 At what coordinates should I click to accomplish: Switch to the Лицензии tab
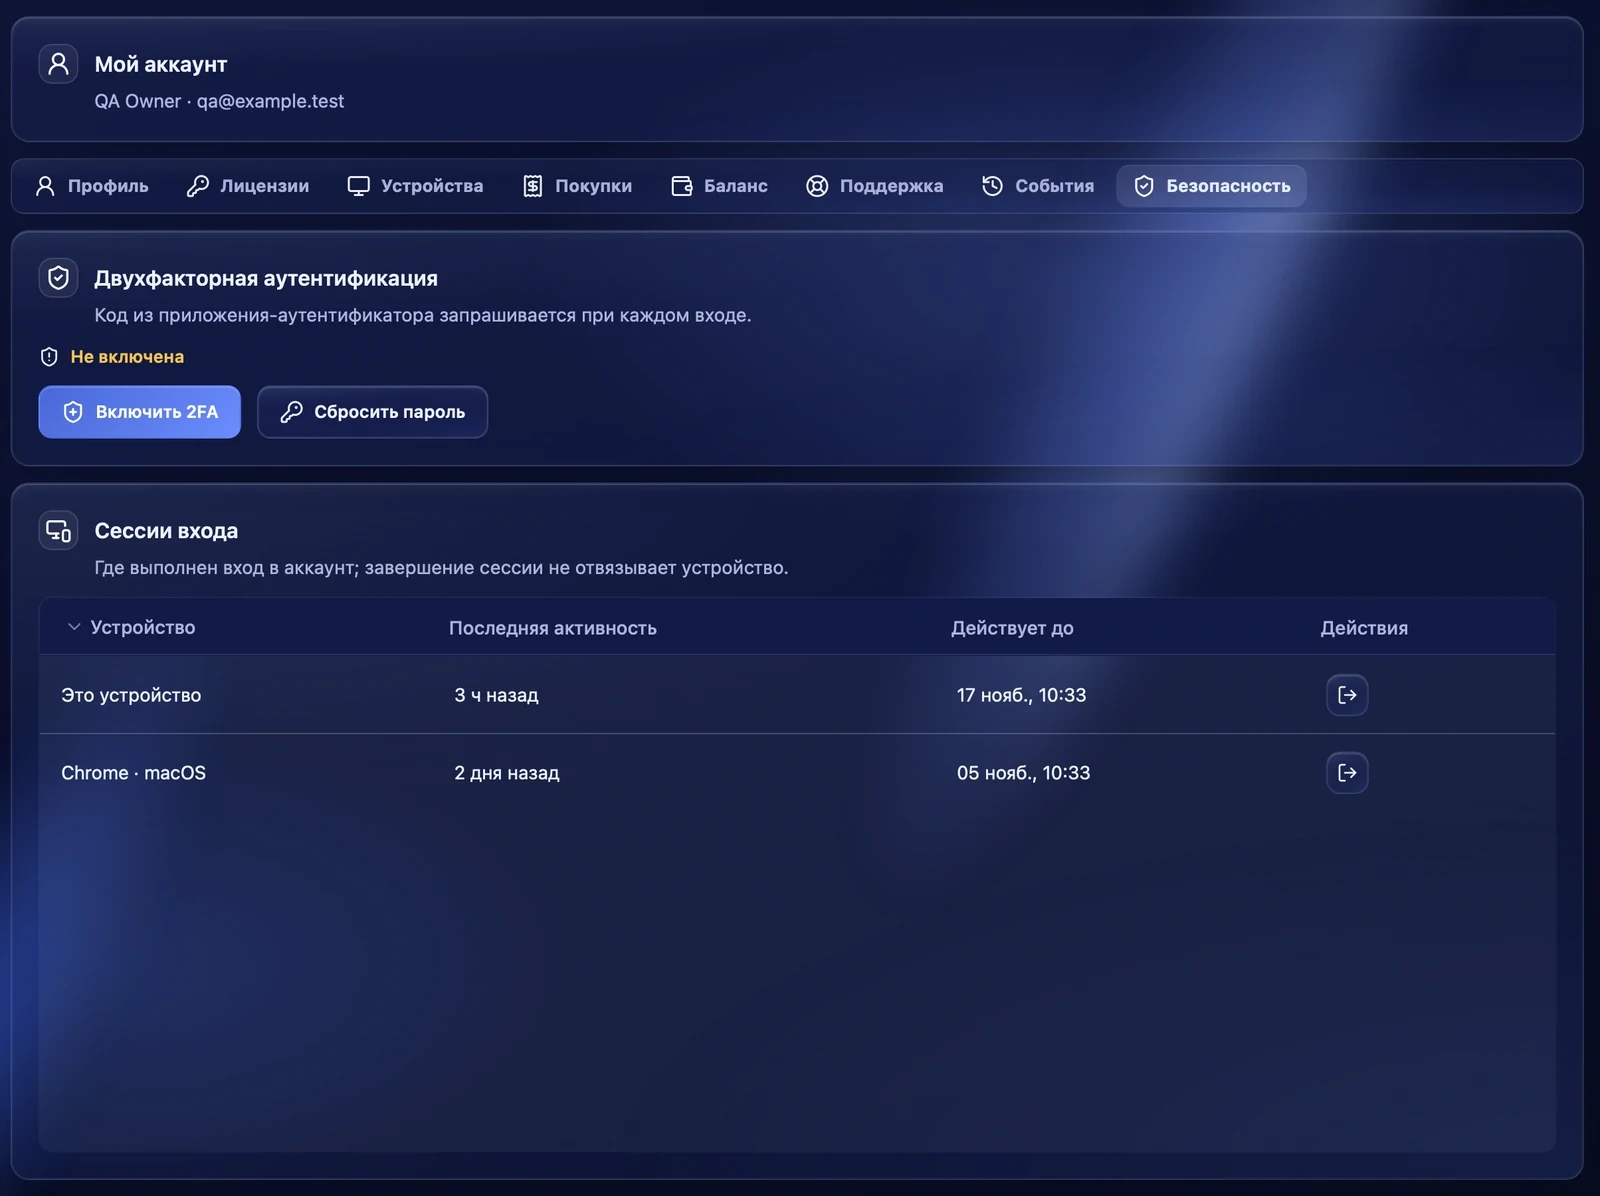click(248, 186)
